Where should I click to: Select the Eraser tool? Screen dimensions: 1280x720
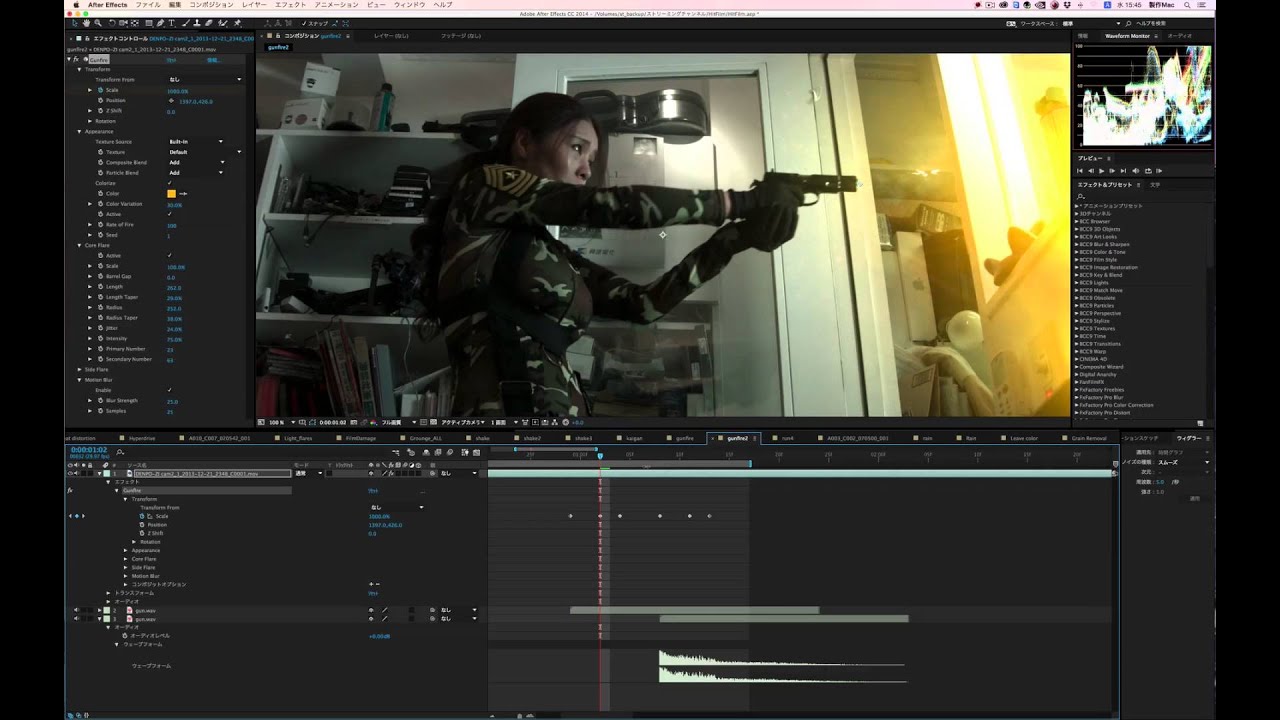(x=211, y=23)
